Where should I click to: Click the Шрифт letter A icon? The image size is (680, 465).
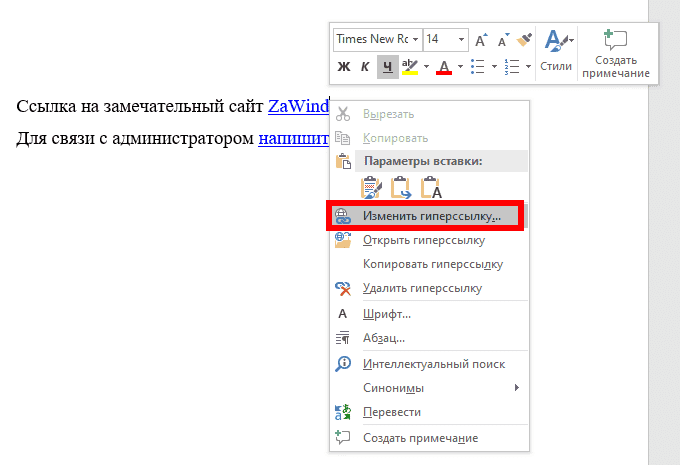click(x=343, y=314)
